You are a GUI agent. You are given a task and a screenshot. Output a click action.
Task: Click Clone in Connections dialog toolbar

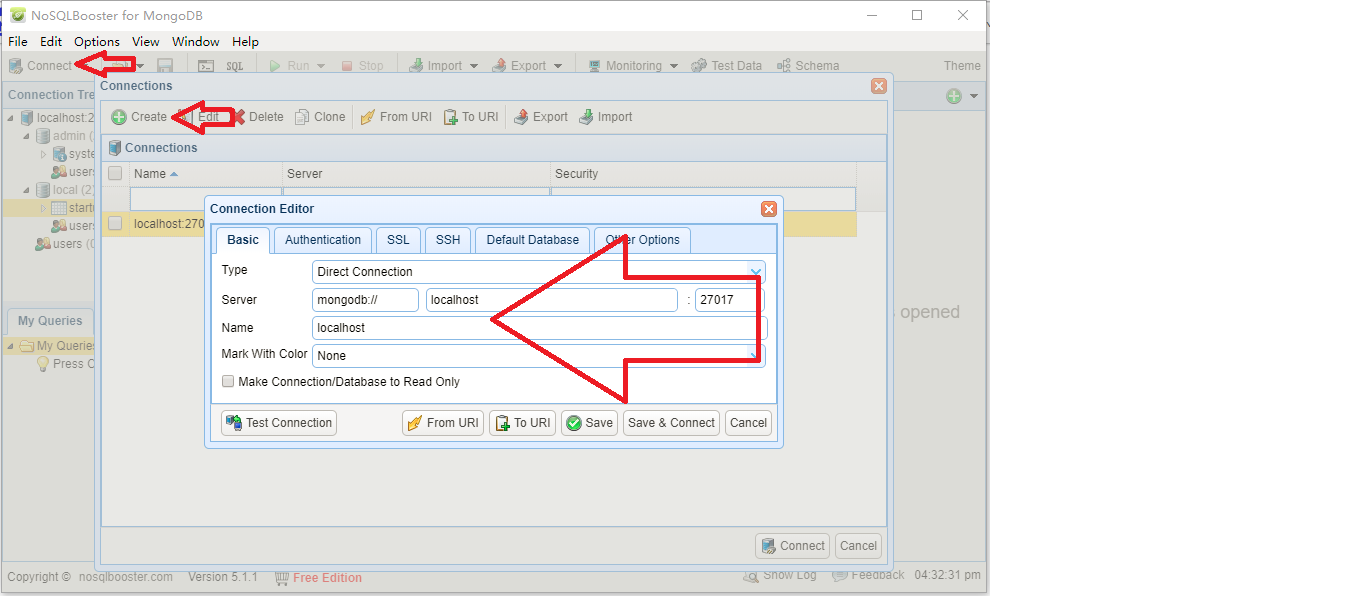coord(320,117)
